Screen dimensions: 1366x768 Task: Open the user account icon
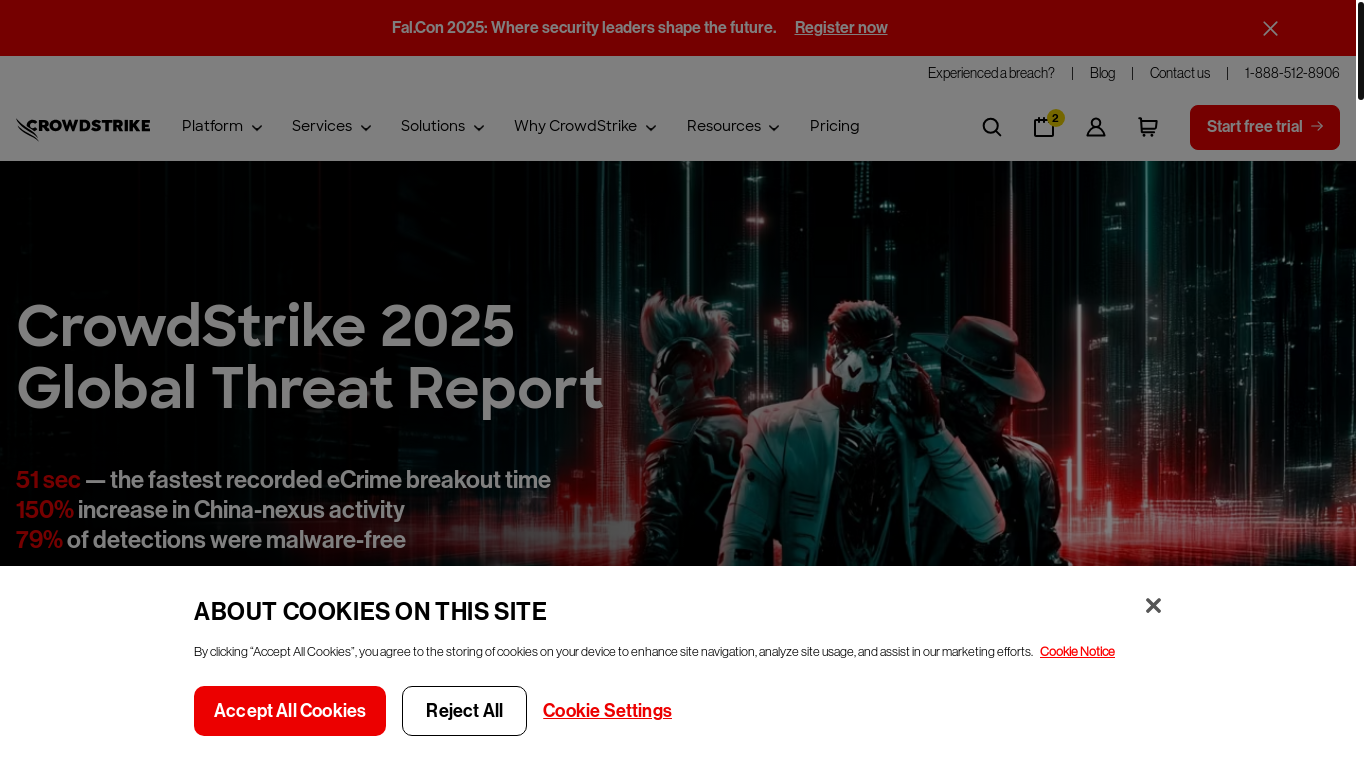click(1096, 127)
